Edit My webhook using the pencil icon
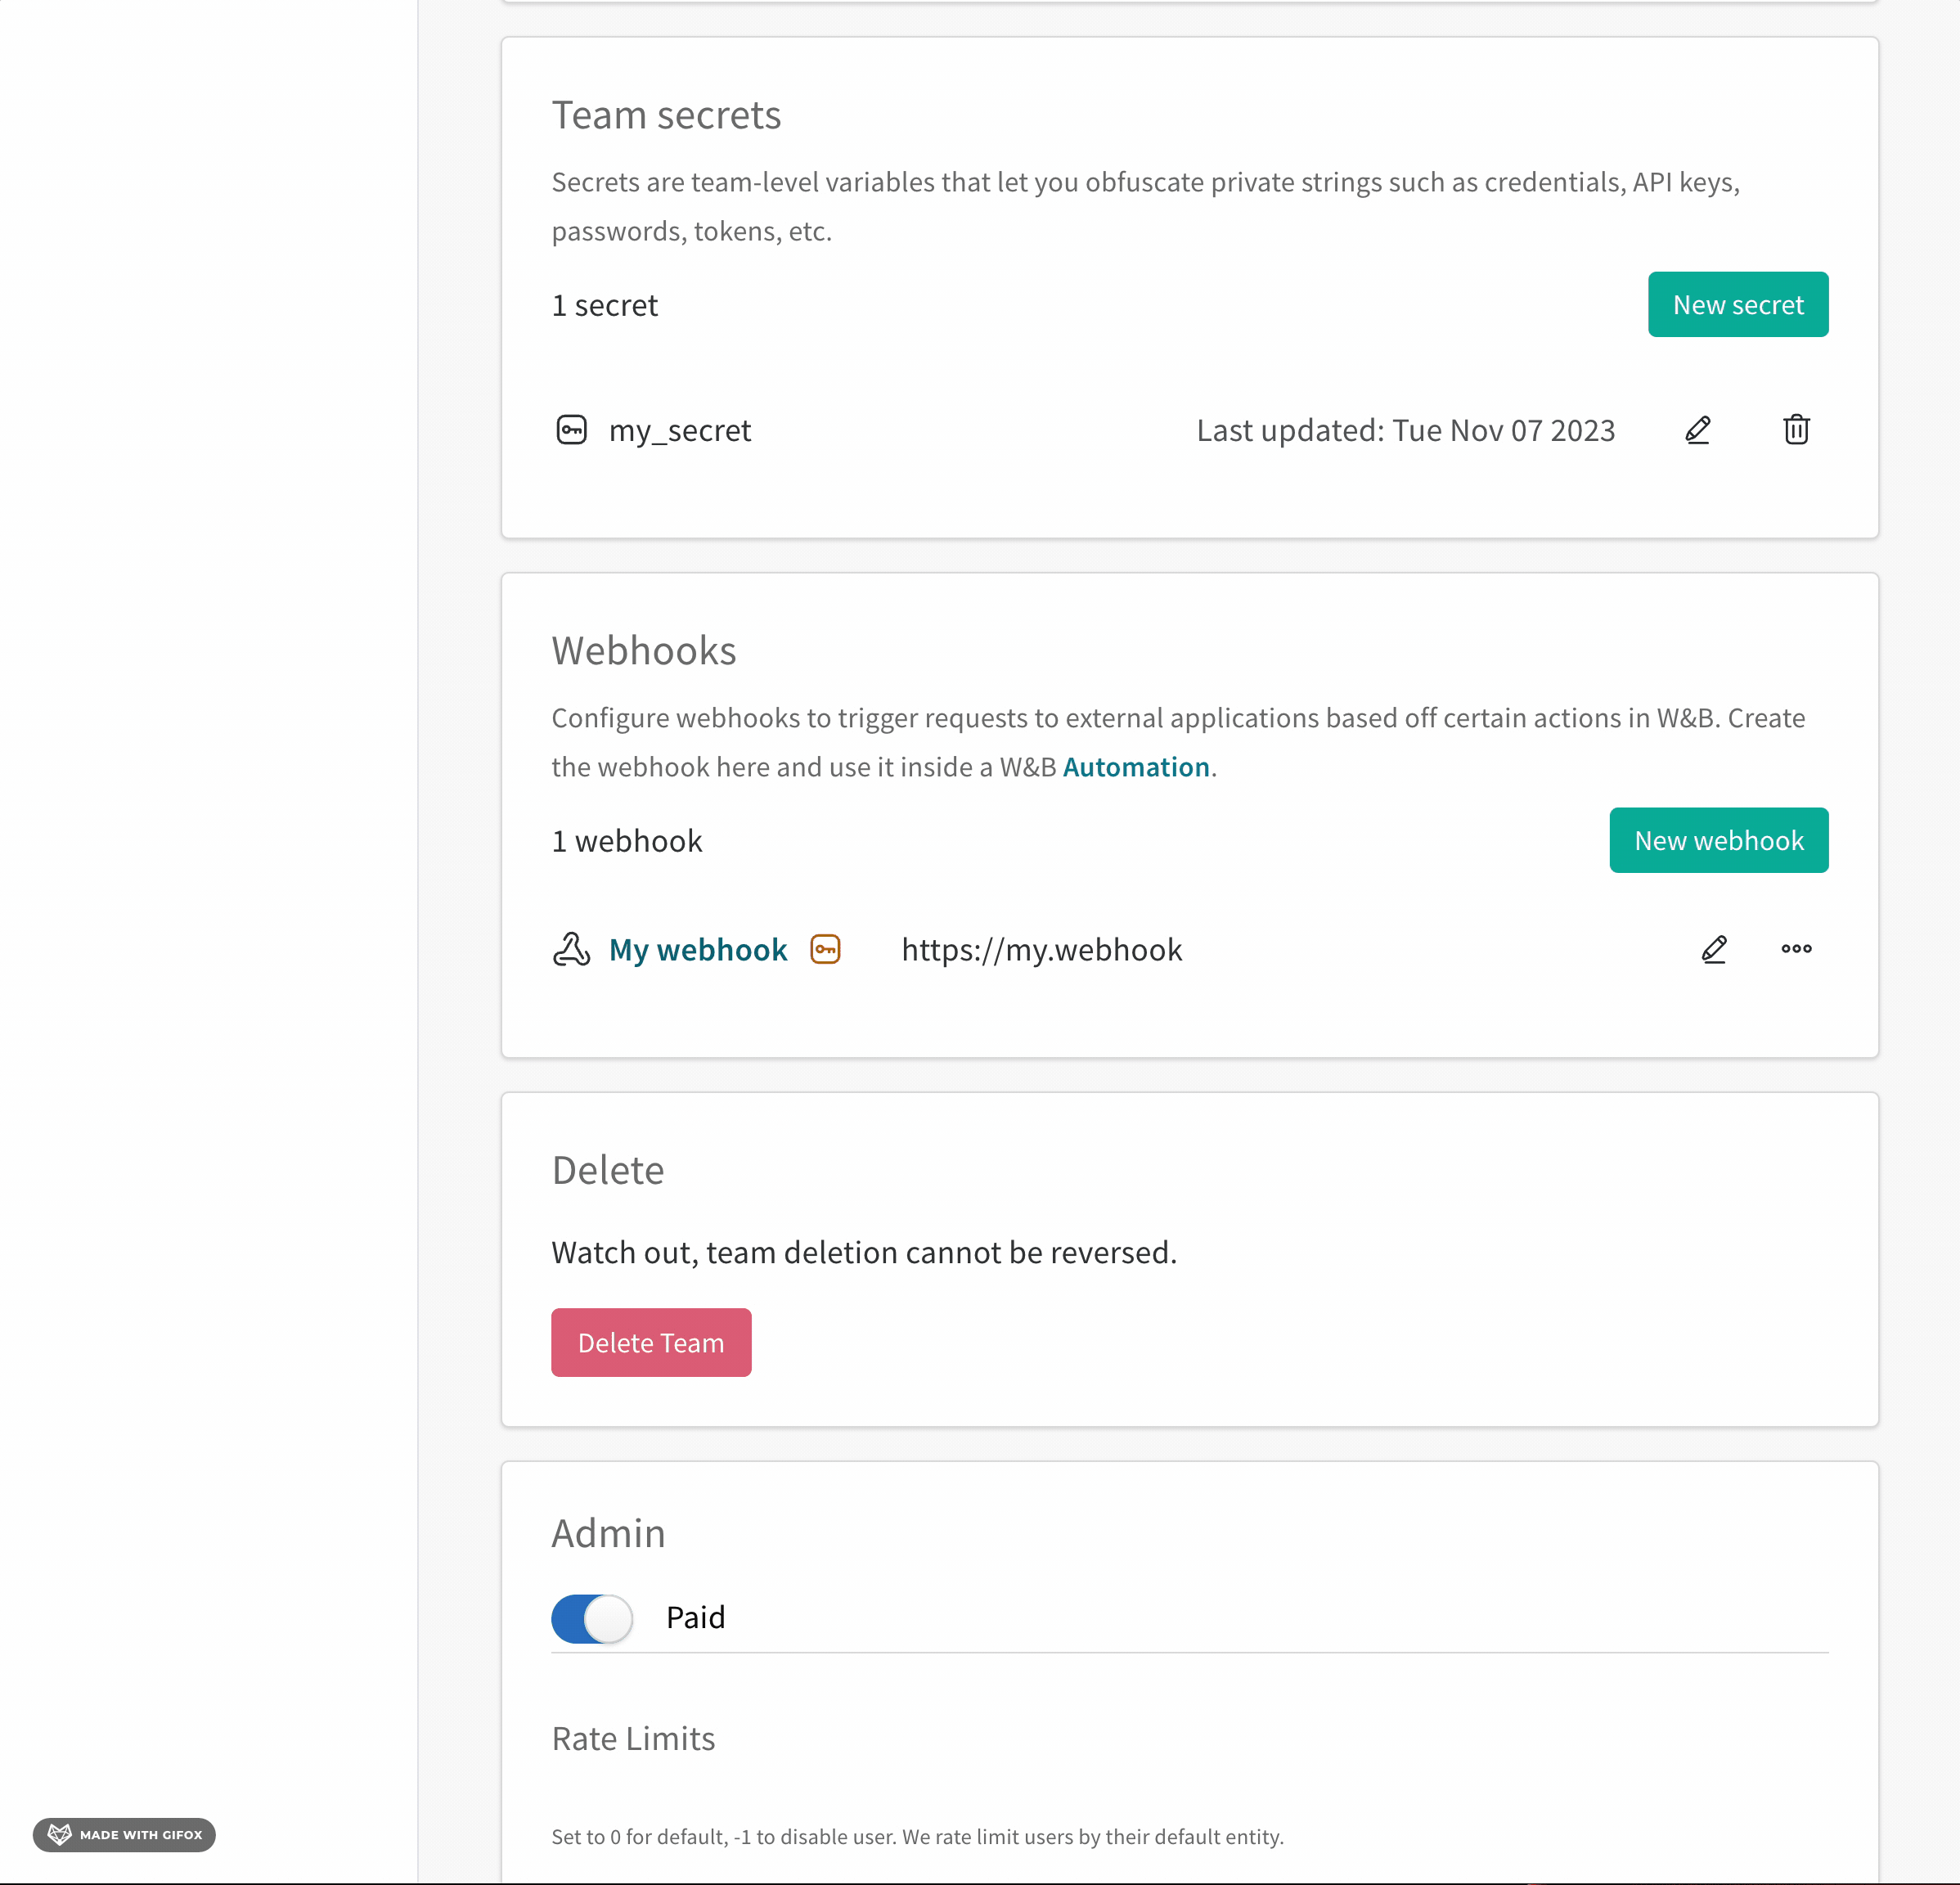 [x=1713, y=949]
